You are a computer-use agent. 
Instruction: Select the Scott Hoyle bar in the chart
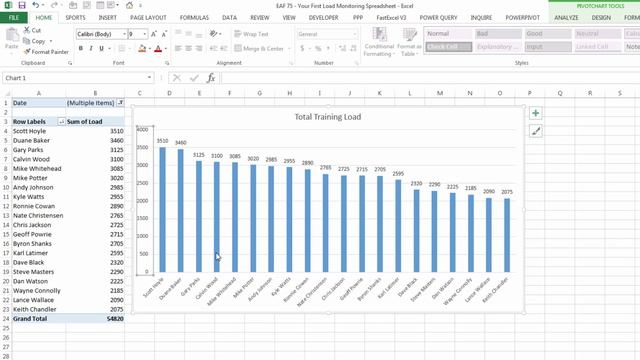(162, 209)
